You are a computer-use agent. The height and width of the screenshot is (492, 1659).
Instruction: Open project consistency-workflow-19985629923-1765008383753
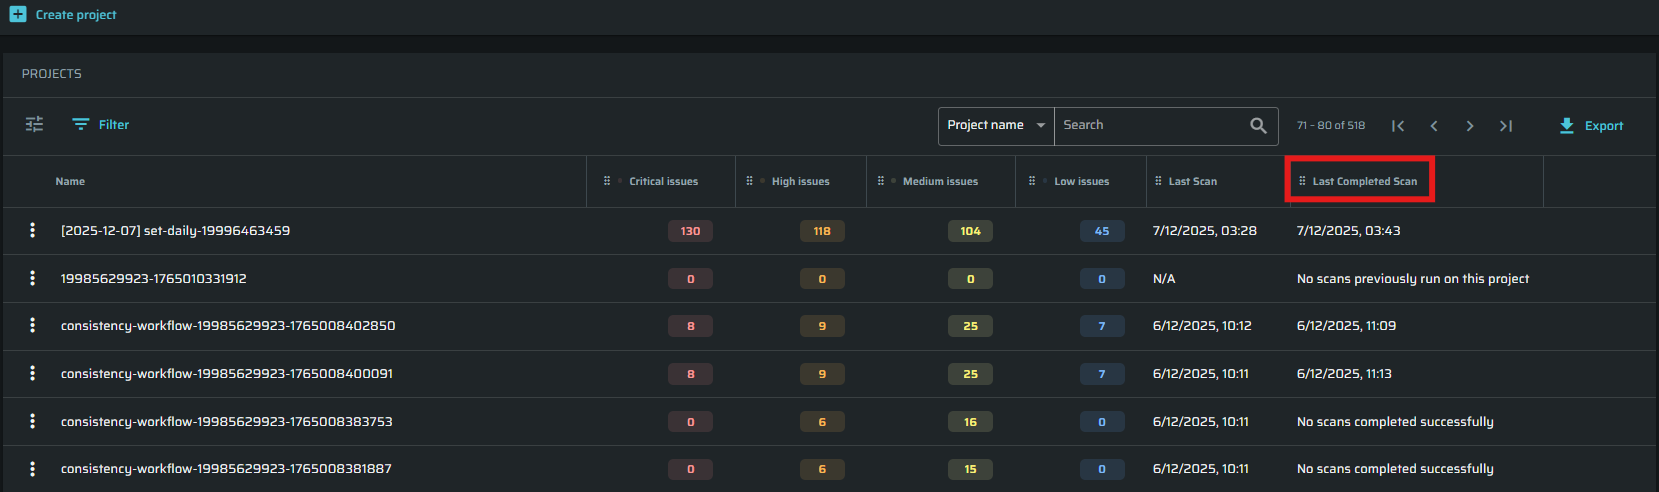coord(227,421)
